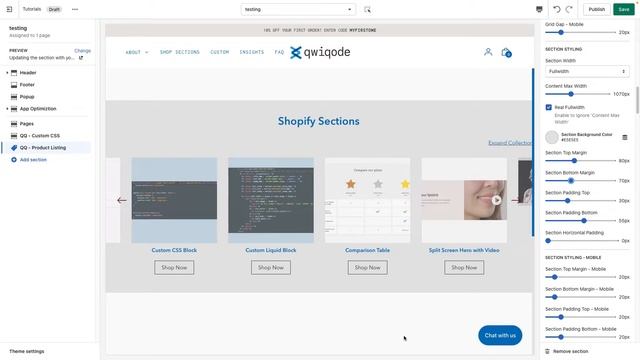Click the qwiqode logo
This screenshot has width=640, height=360.
[x=320, y=52]
